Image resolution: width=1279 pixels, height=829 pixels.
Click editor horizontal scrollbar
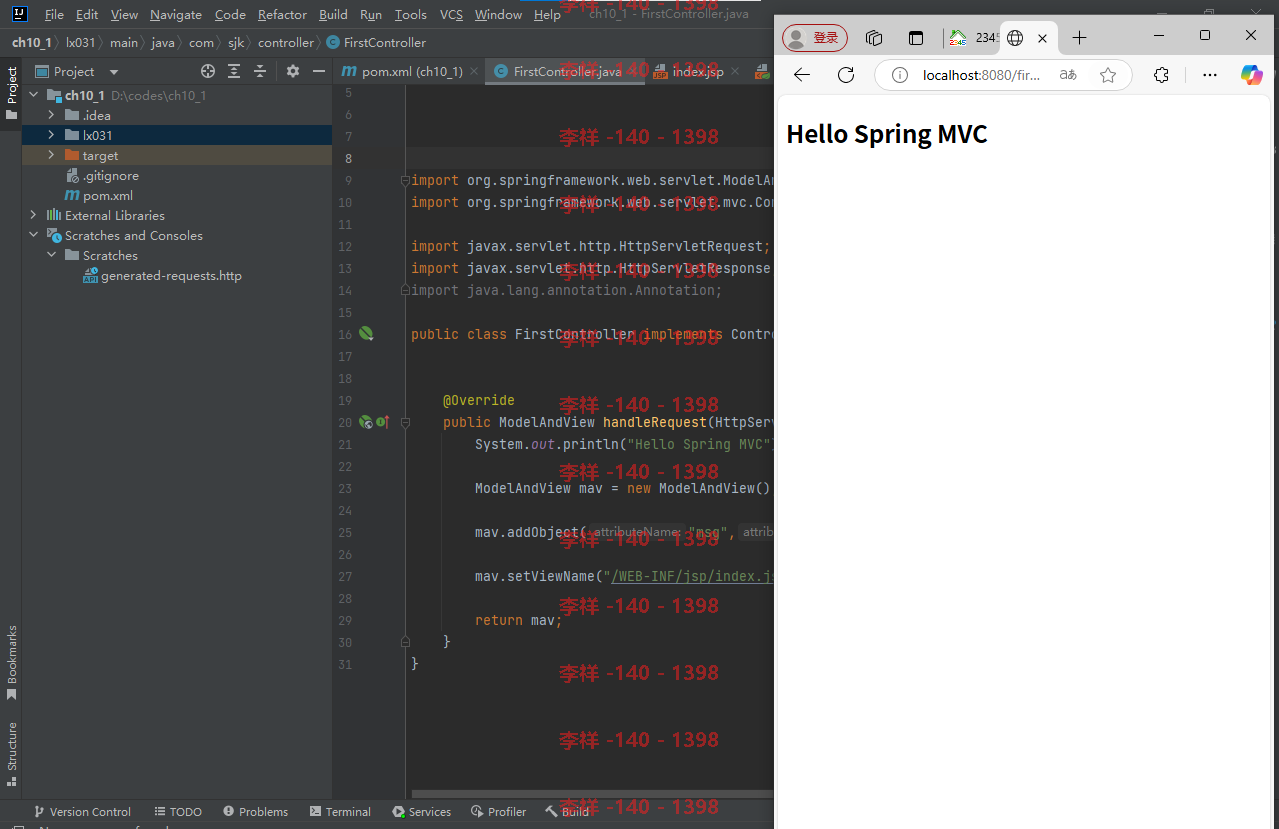pyautogui.click(x=590, y=794)
